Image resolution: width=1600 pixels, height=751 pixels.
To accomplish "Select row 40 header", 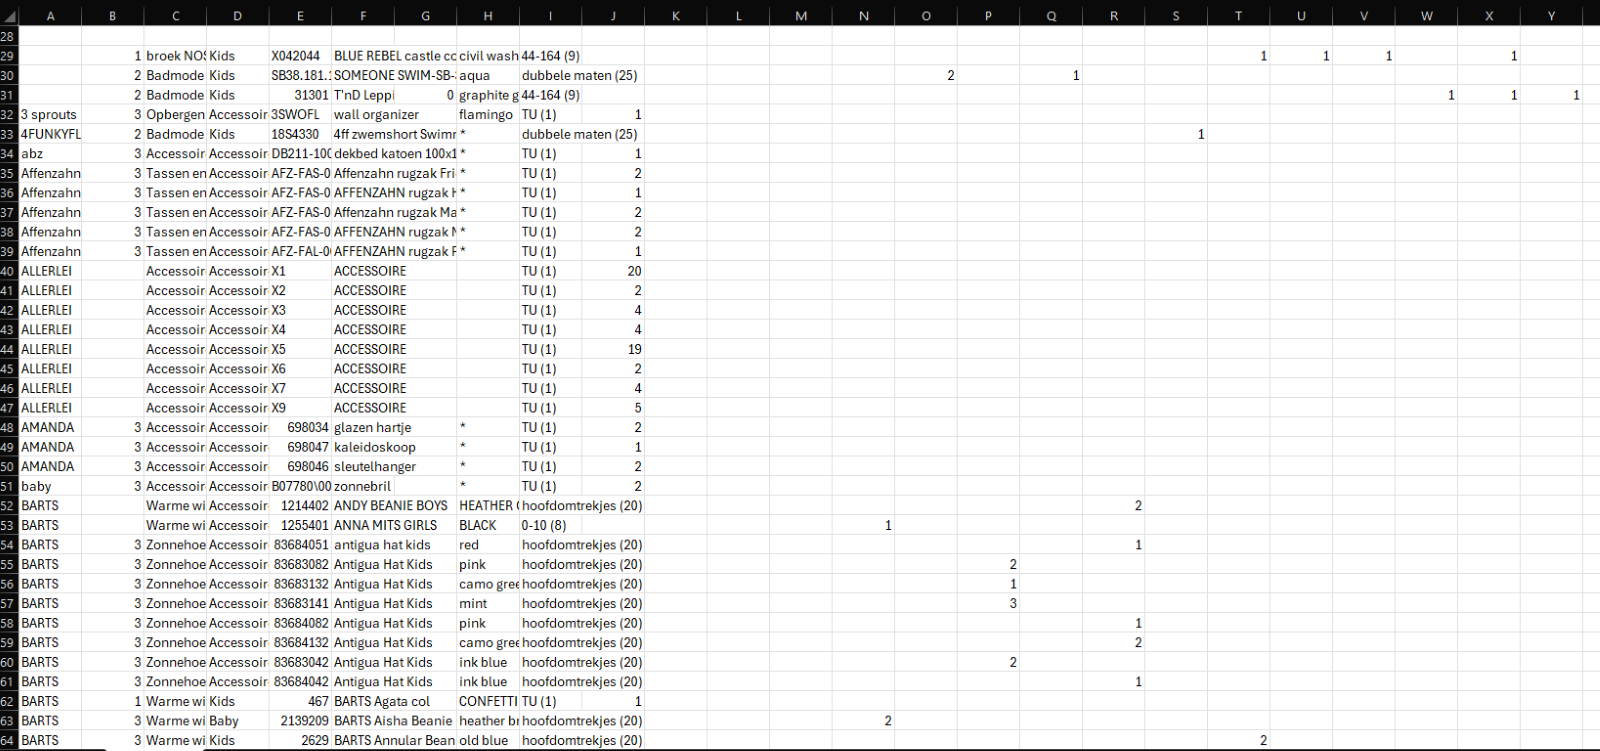I will (x=9, y=271).
